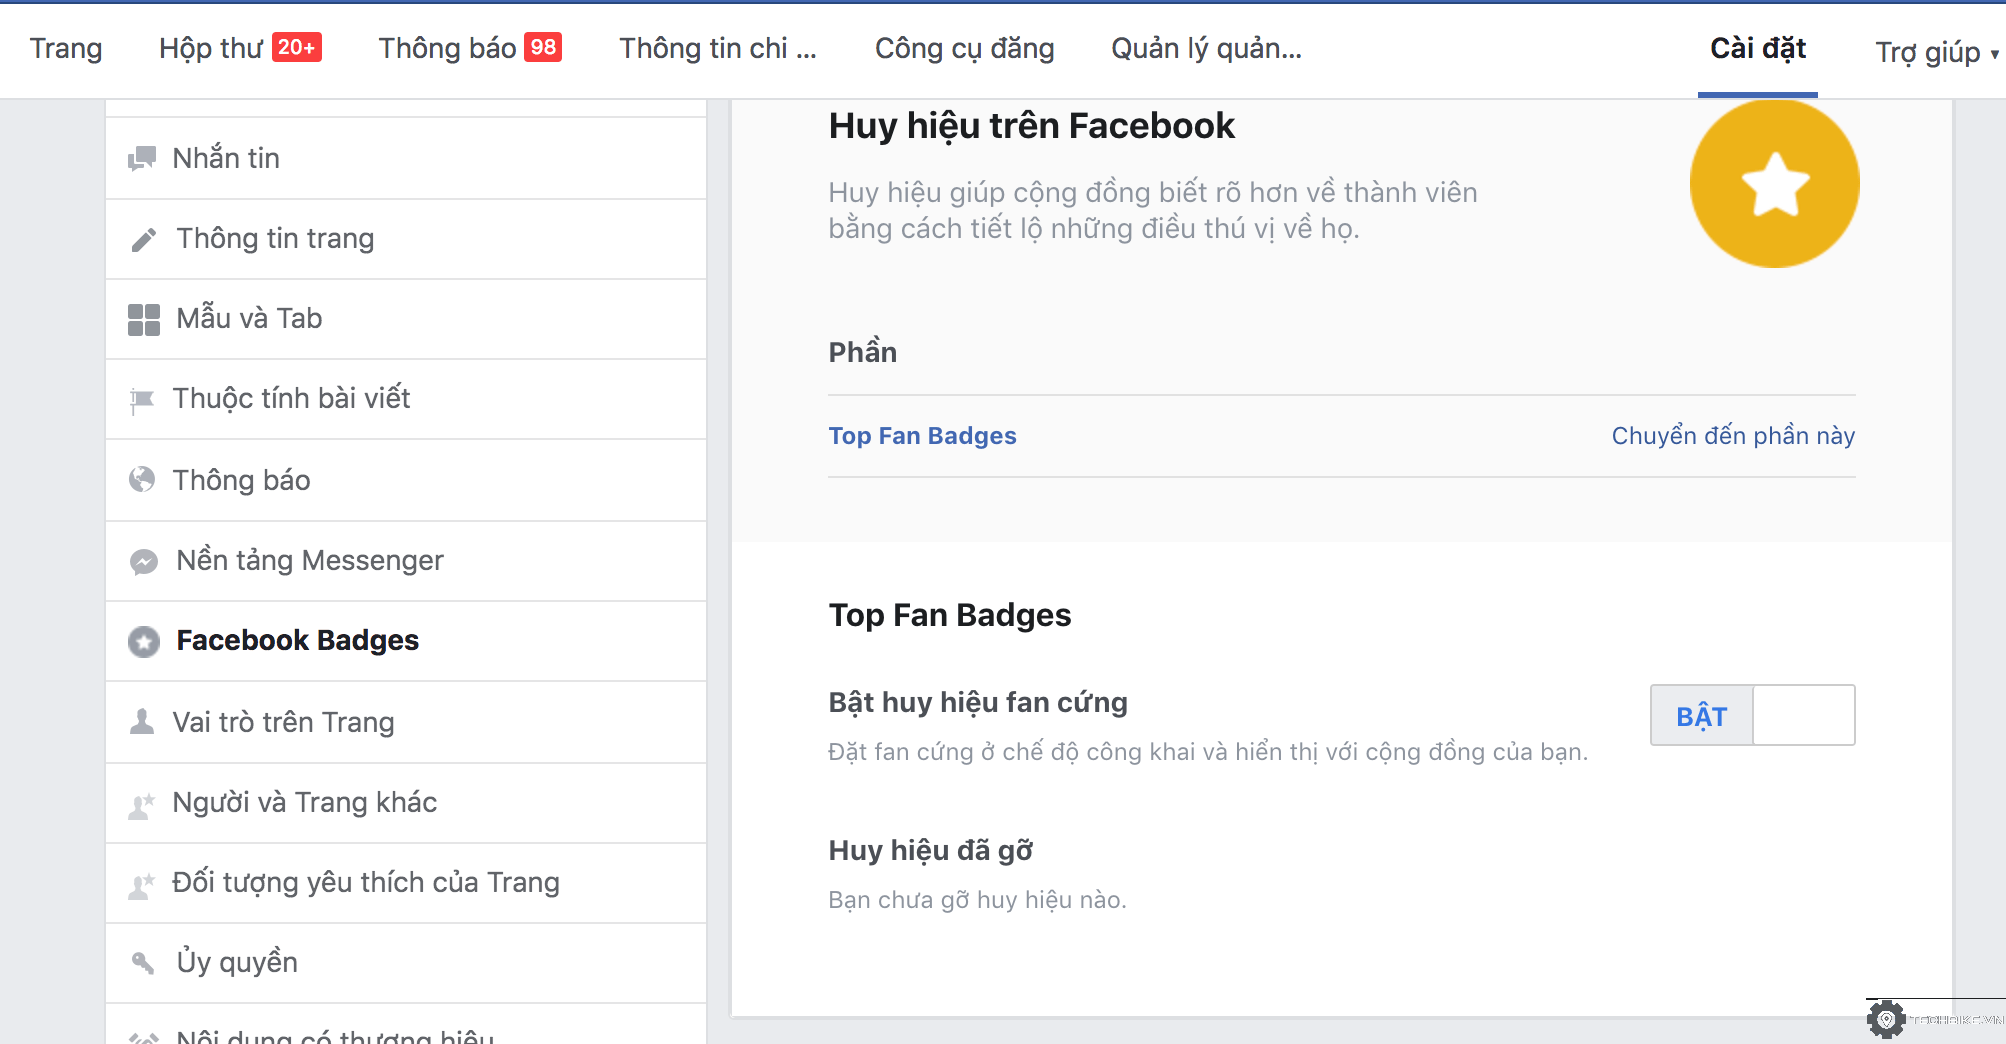Toggle the BẬT switch for fan cứng badges
Image resolution: width=2006 pixels, height=1044 pixels.
[x=1753, y=715]
